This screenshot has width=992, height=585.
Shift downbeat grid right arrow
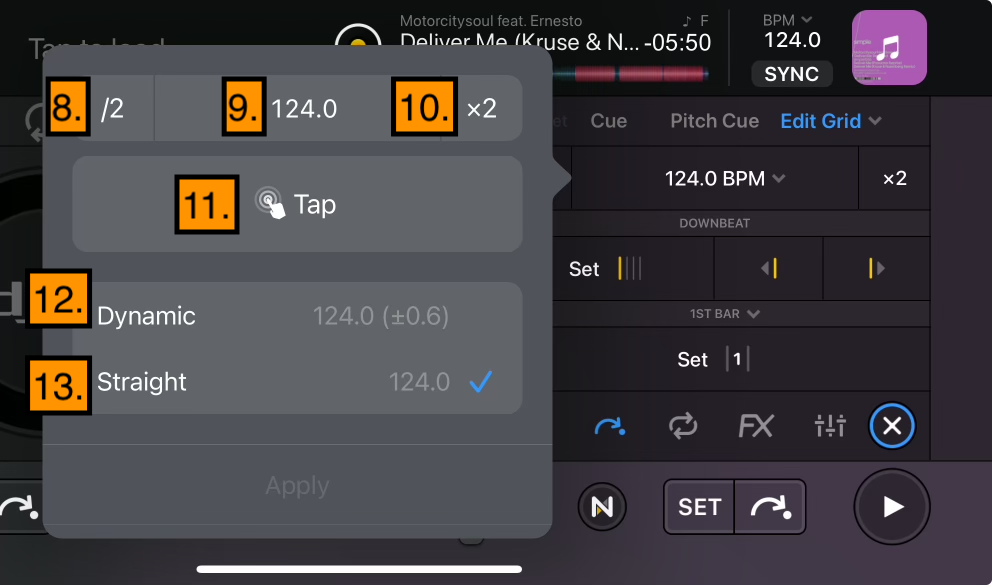click(876, 269)
